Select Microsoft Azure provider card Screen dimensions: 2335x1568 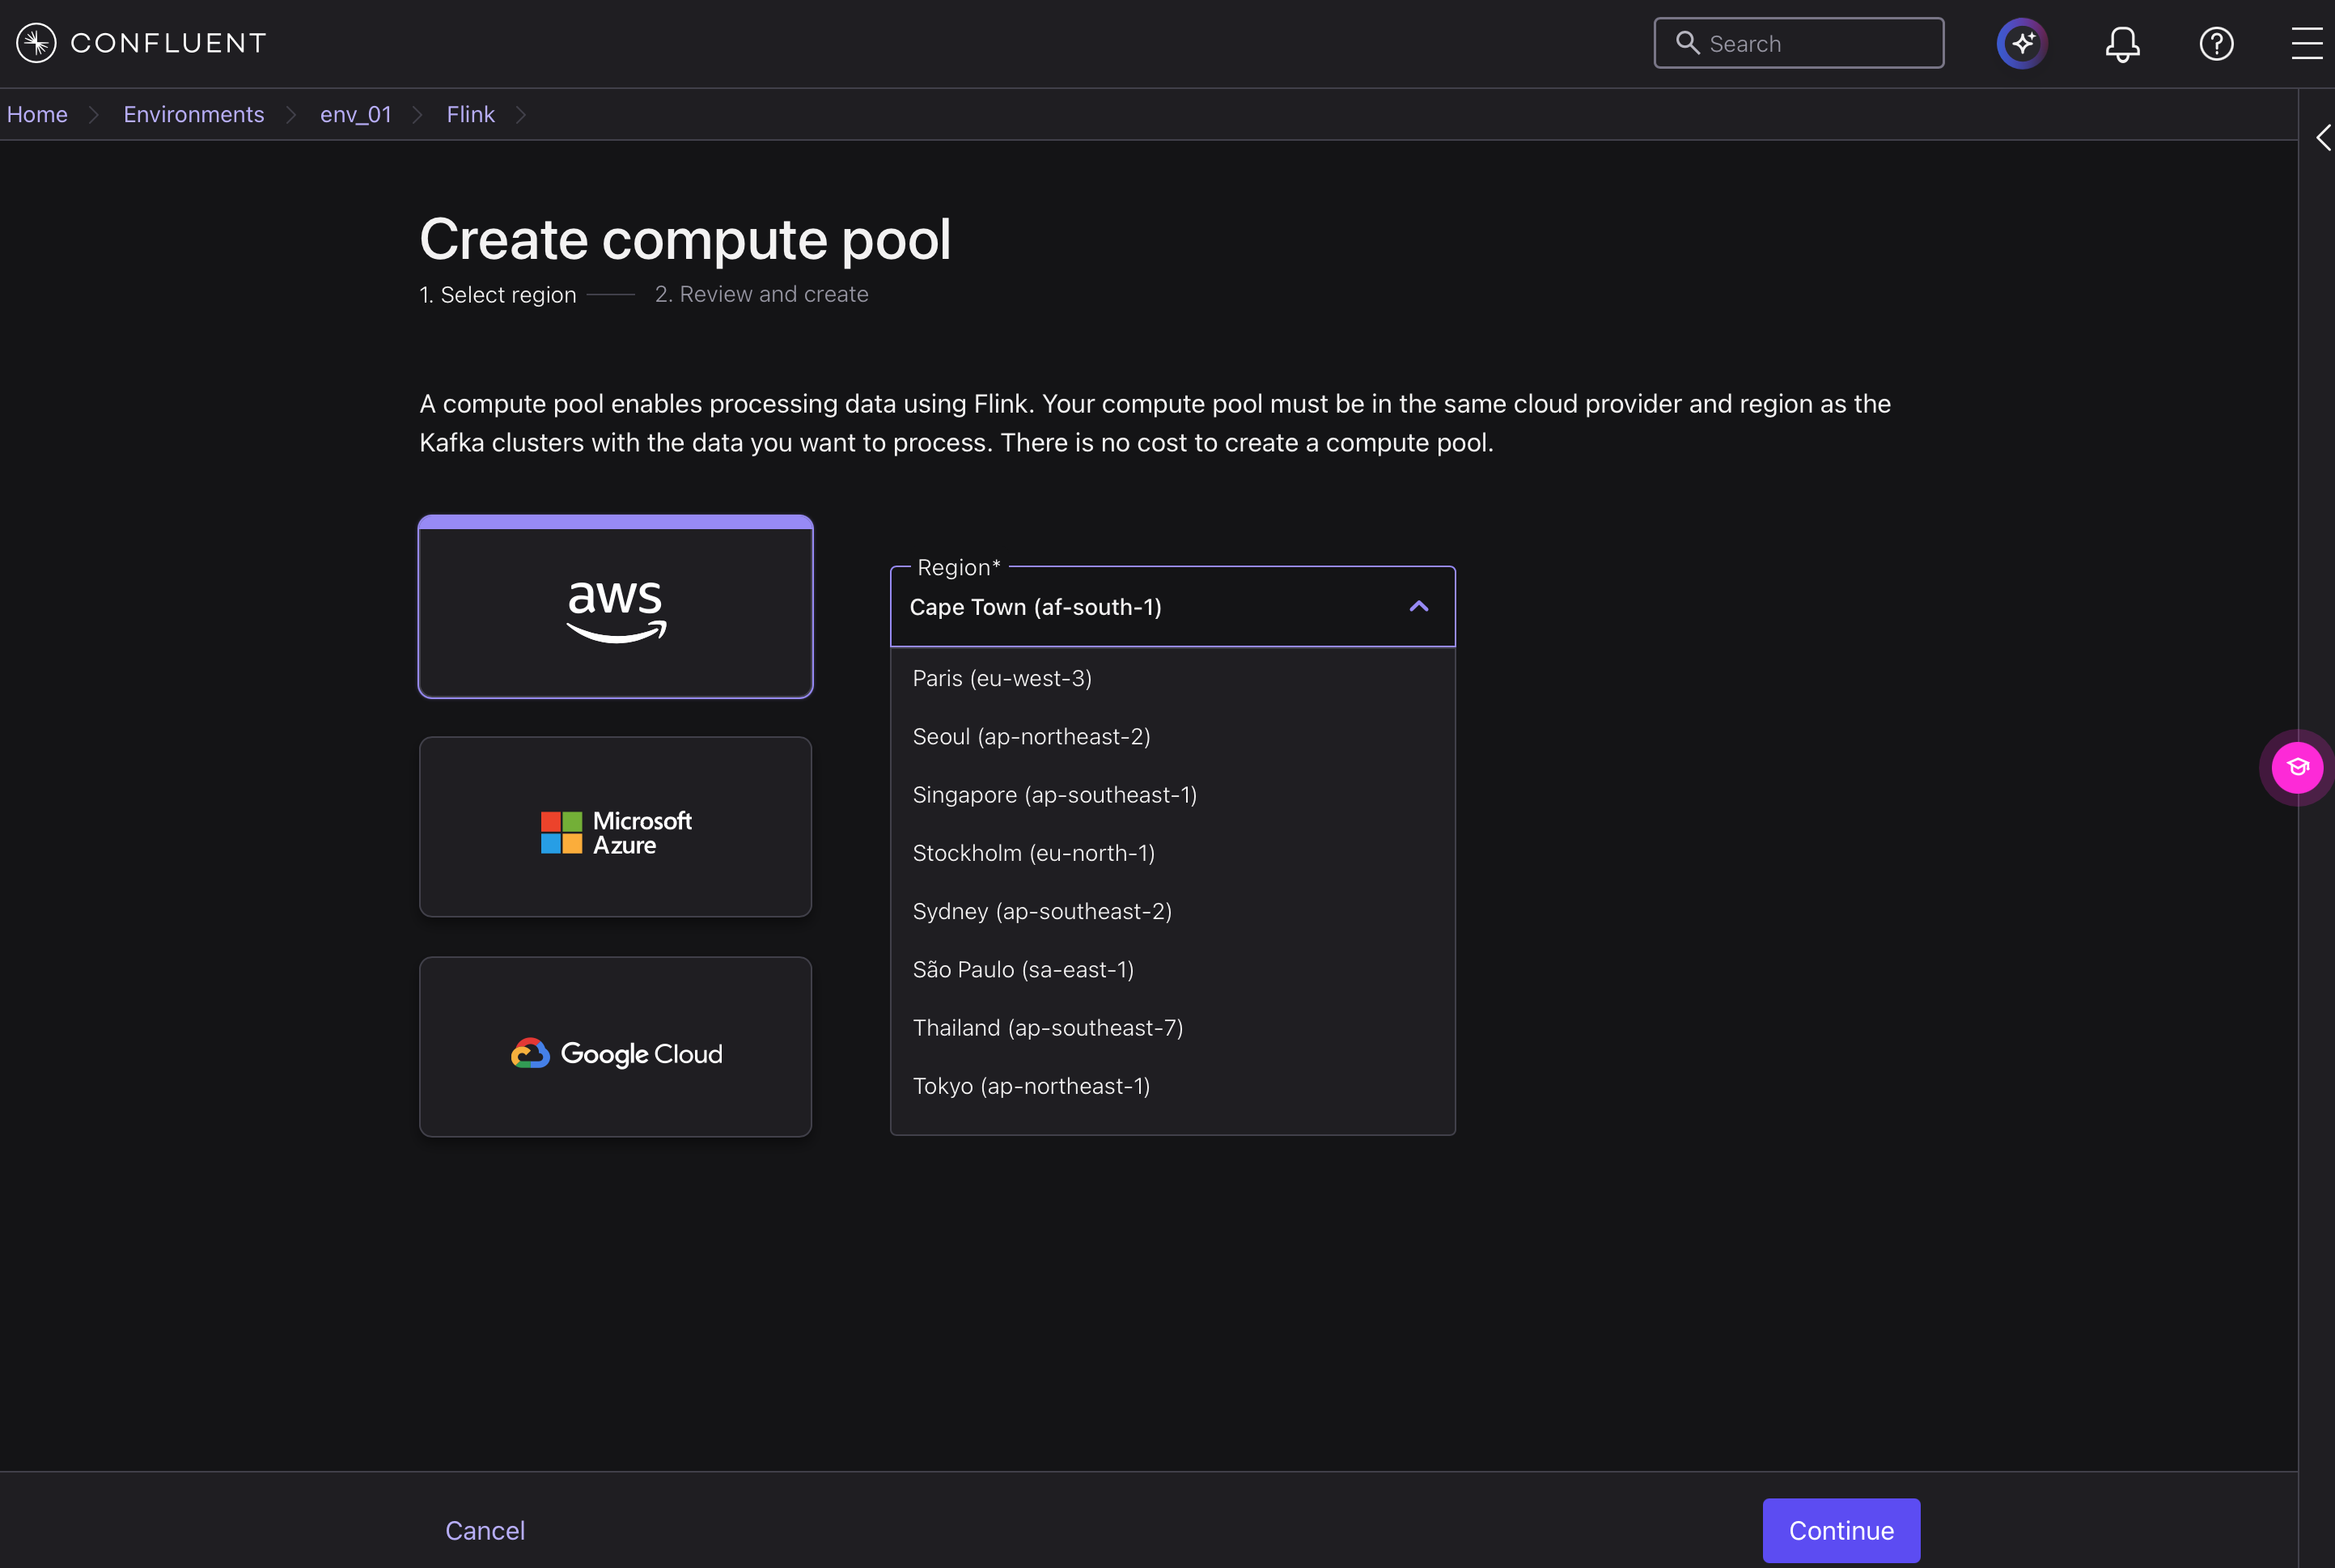click(x=615, y=827)
